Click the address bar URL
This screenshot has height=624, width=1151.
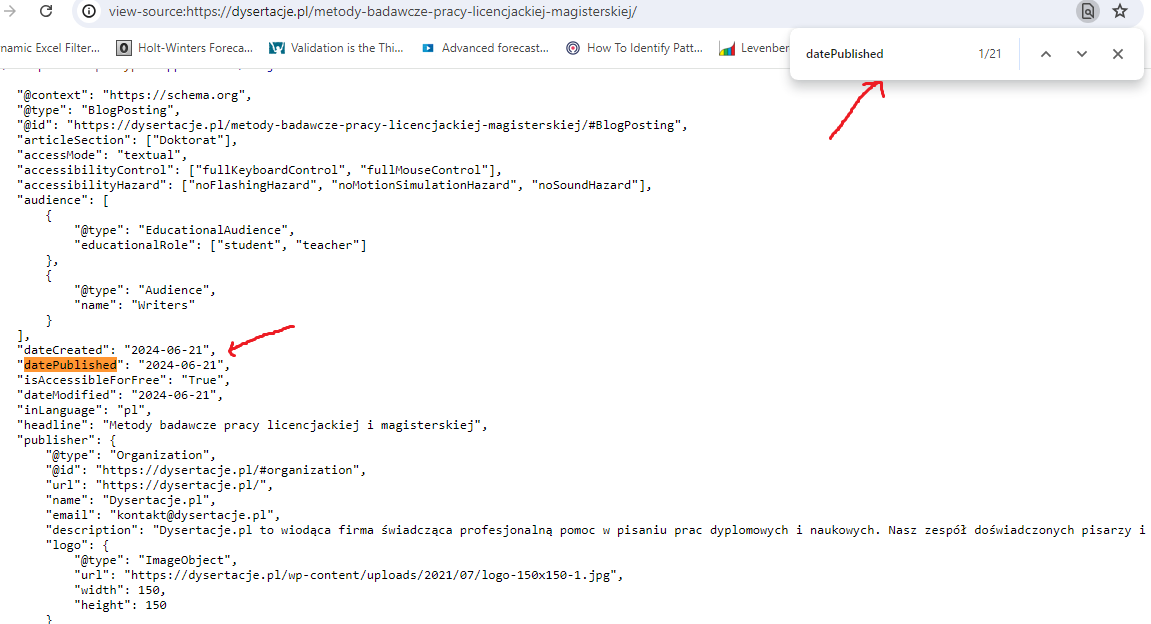coord(371,12)
